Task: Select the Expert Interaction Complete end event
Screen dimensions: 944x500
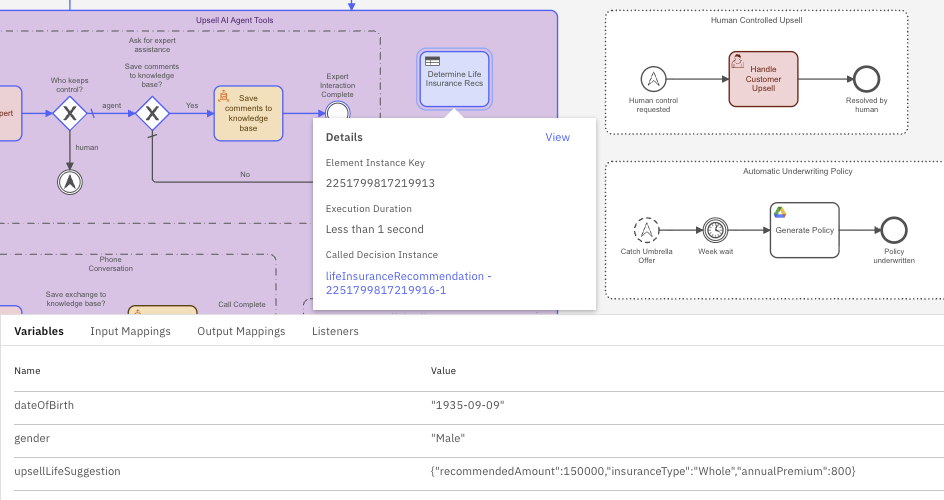Action: pyautogui.click(x=338, y=113)
